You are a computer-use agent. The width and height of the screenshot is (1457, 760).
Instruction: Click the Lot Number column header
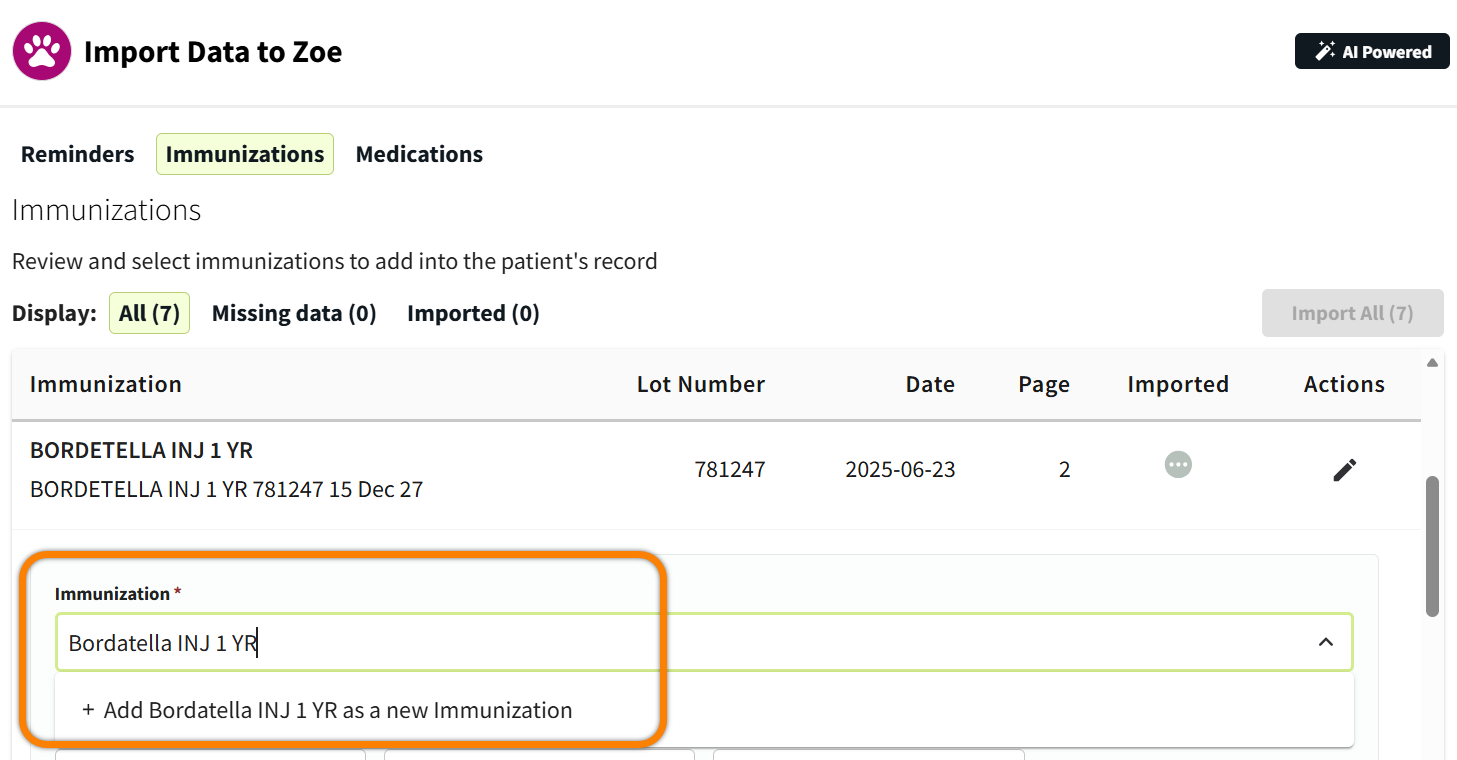[700, 385]
